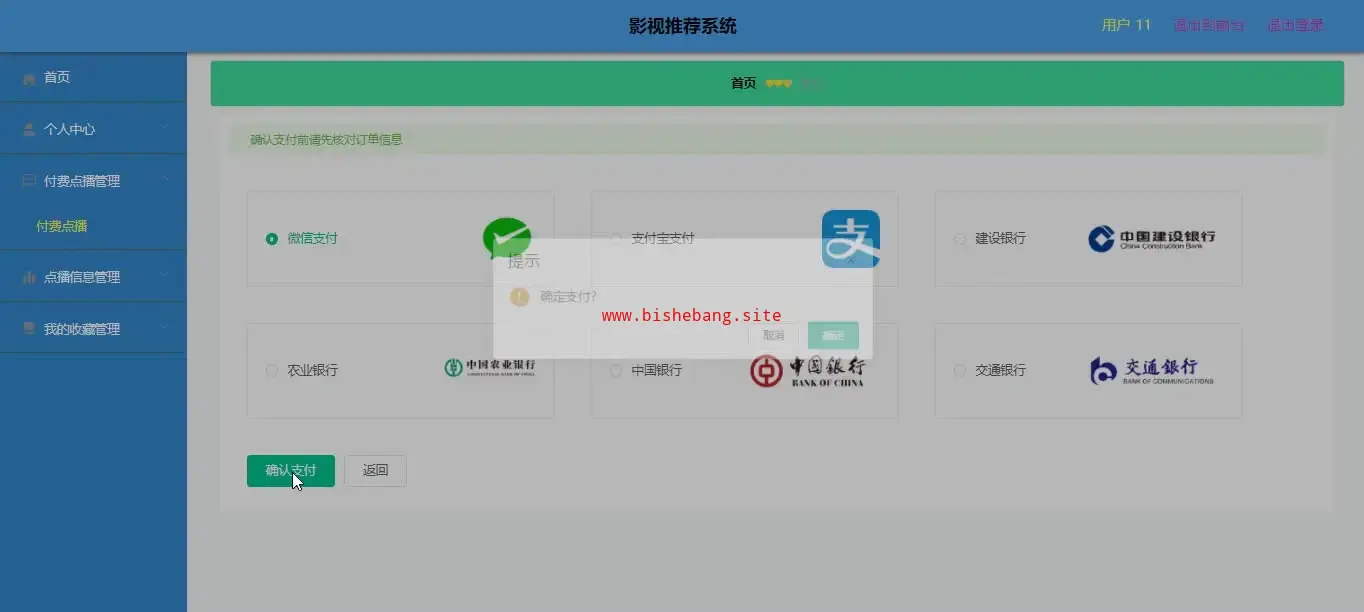Click the Bank of China logo

click(808, 371)
